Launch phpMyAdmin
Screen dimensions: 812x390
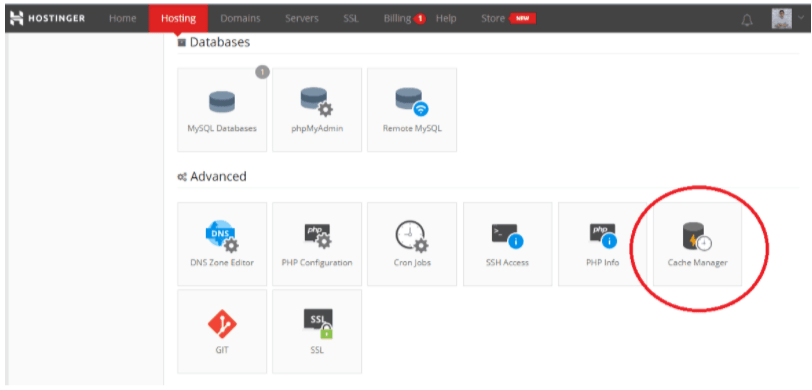tap(317, 110)
